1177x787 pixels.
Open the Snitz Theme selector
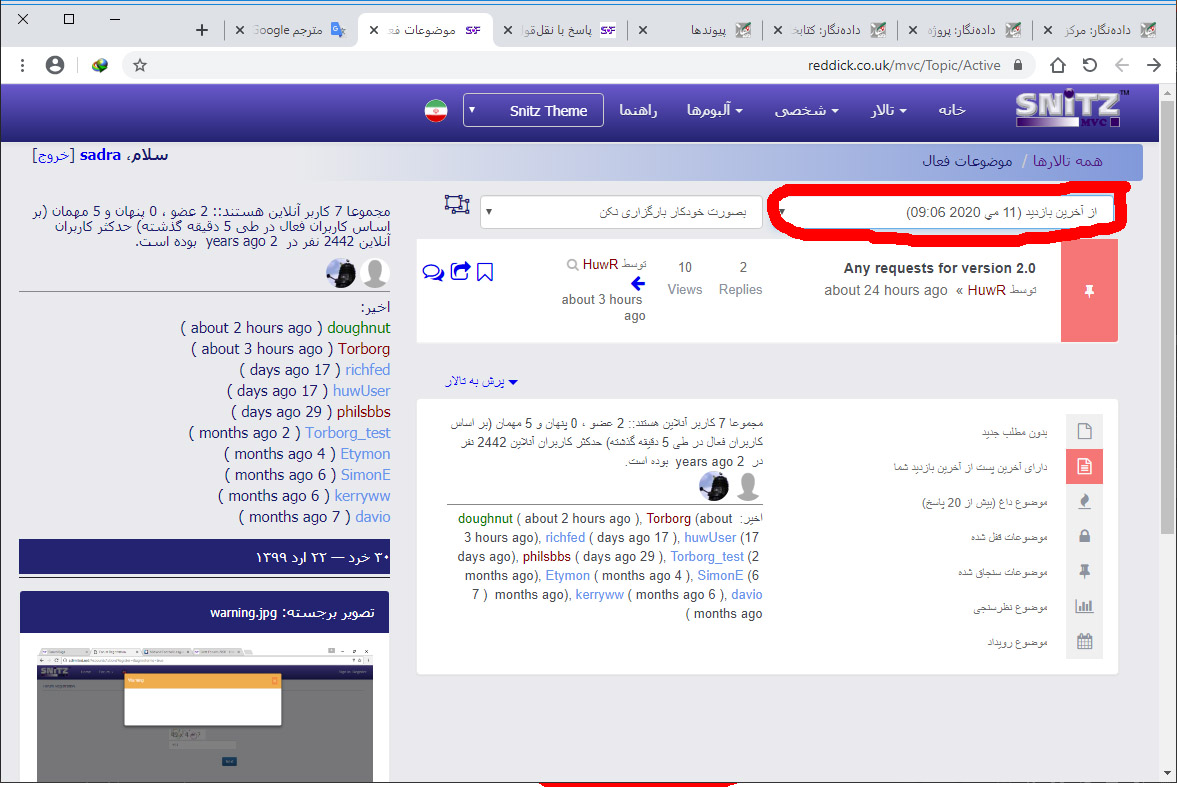tap(534, 110)
